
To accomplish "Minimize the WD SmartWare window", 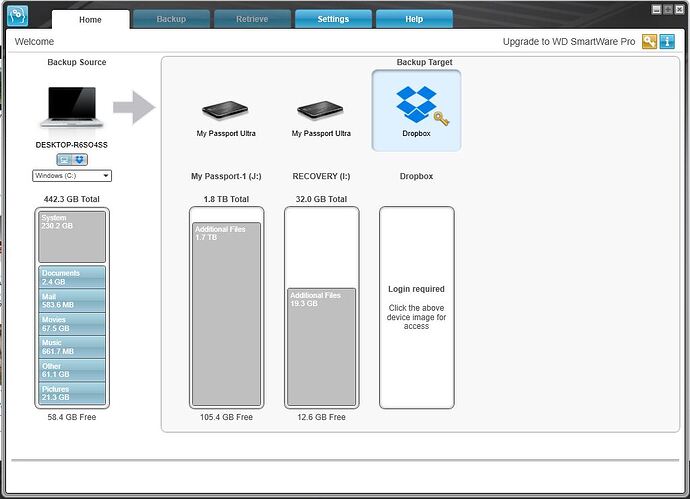I will click(657, 9).
